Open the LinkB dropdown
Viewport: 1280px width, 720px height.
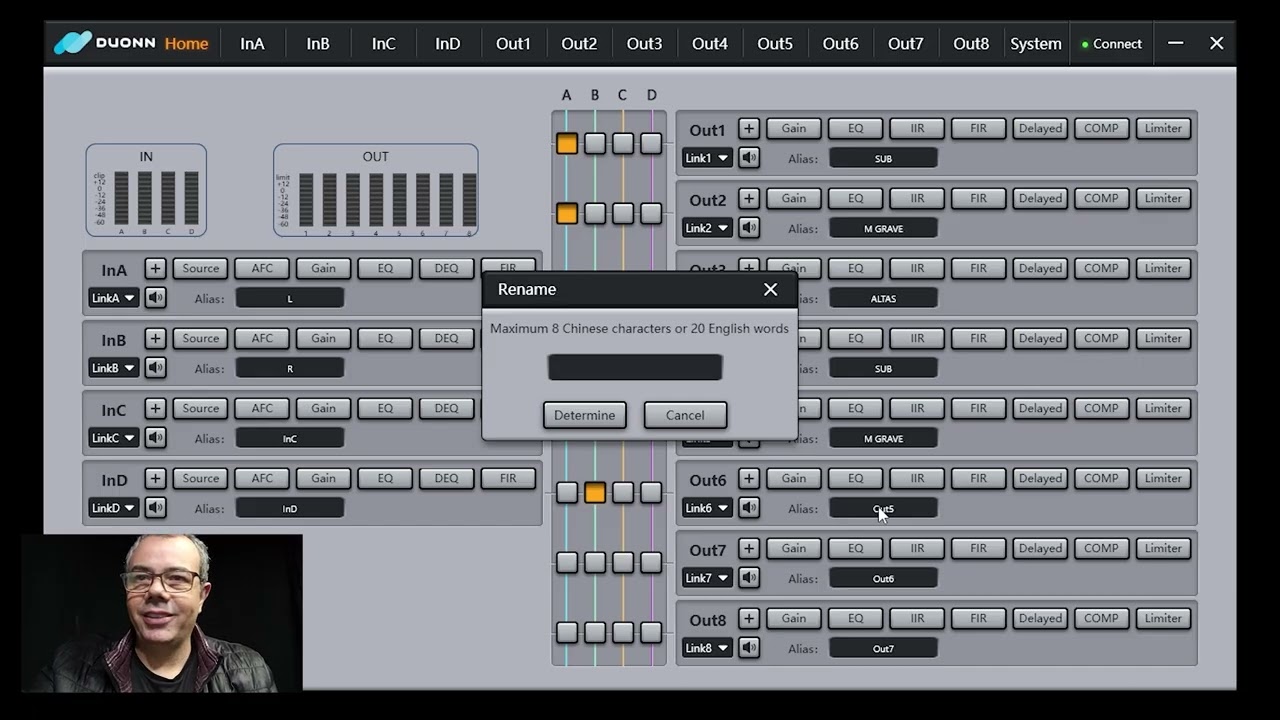pos(113,368)
